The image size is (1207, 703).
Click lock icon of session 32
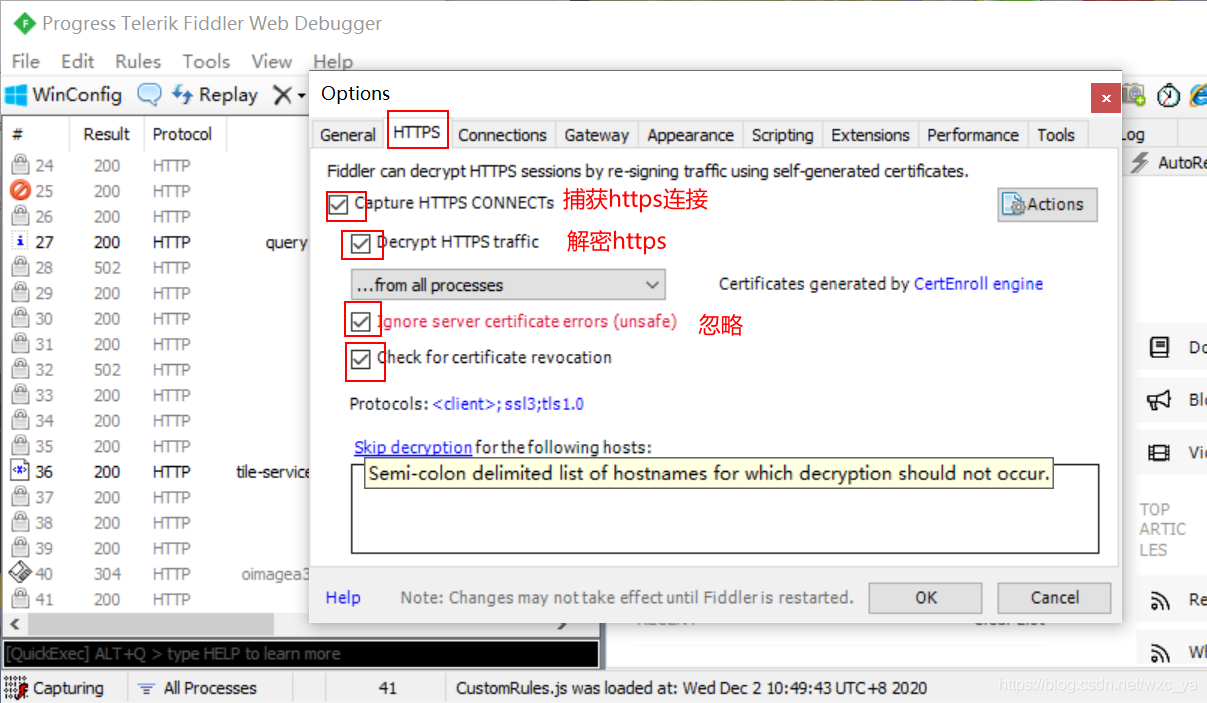[20, 370]
